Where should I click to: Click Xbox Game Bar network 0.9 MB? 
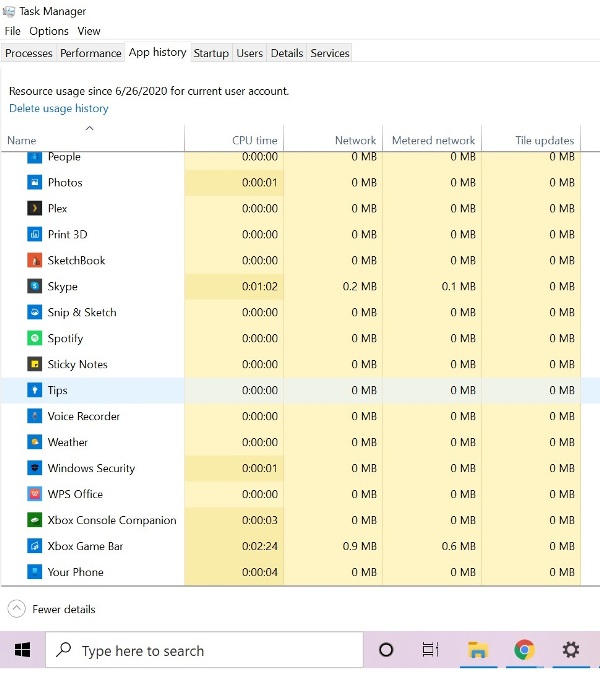pos(359,546)
